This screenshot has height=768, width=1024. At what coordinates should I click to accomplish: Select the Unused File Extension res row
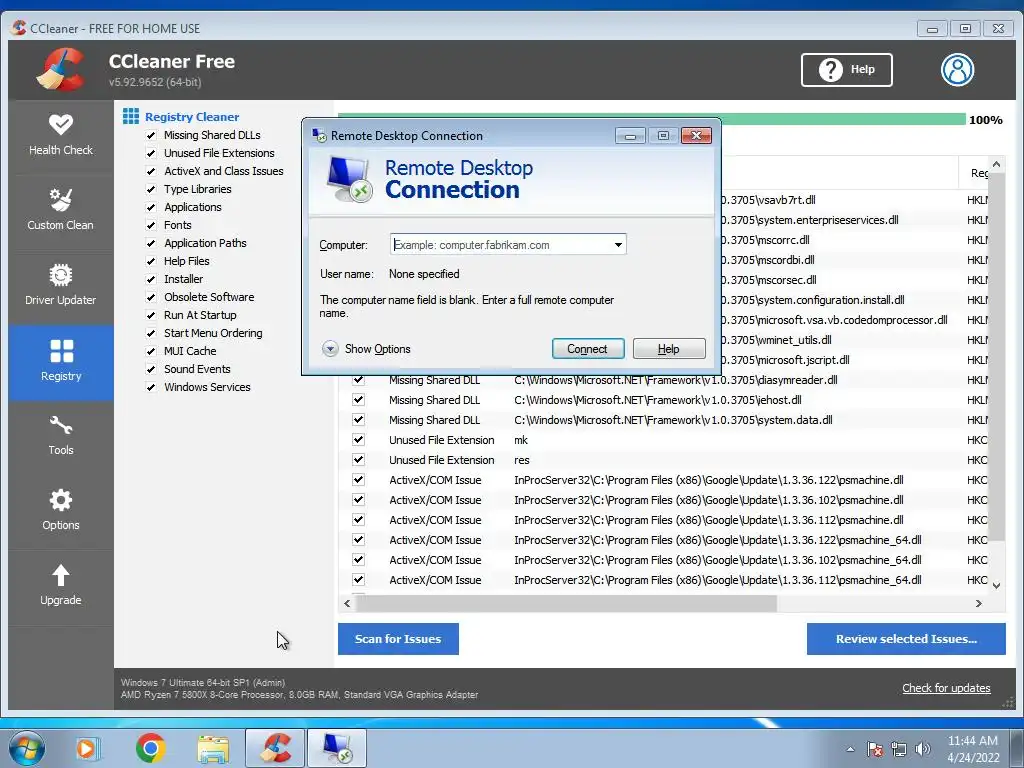tap(663, 460)
